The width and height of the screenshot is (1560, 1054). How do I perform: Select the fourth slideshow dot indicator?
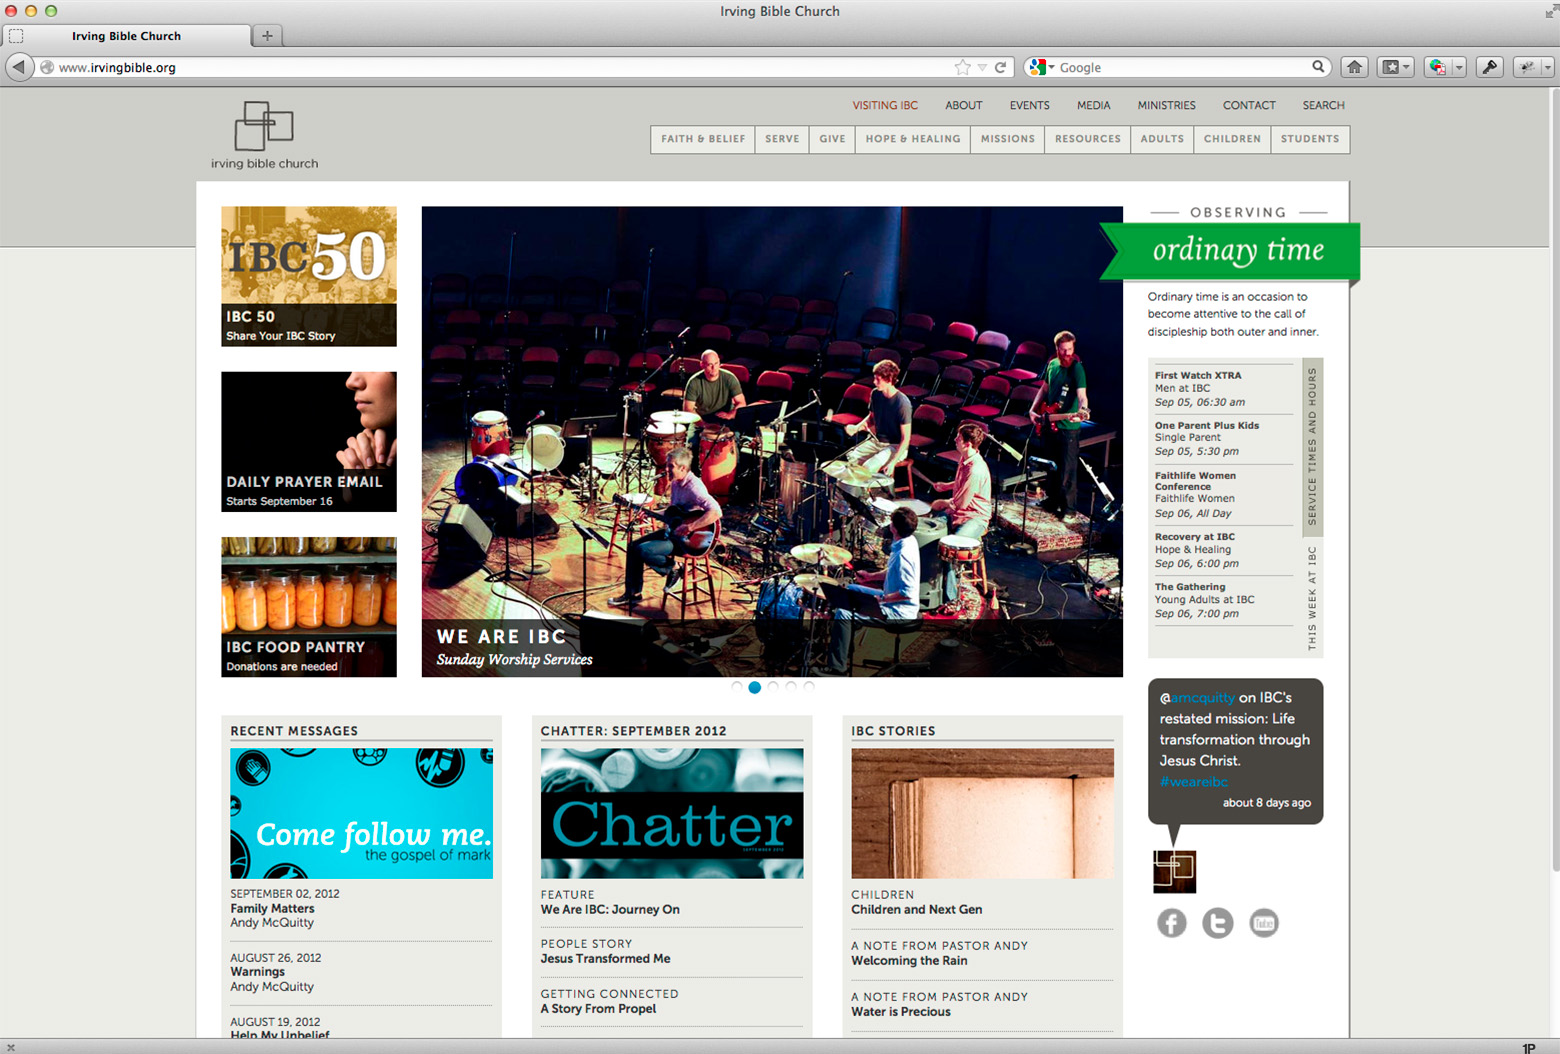point(791,687)
